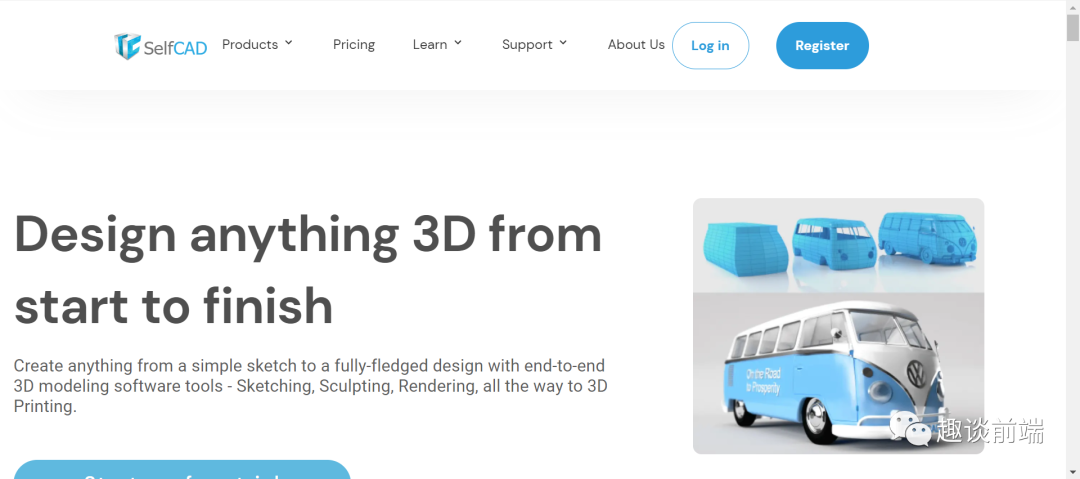Click the Log in button

tap(710, 45)
